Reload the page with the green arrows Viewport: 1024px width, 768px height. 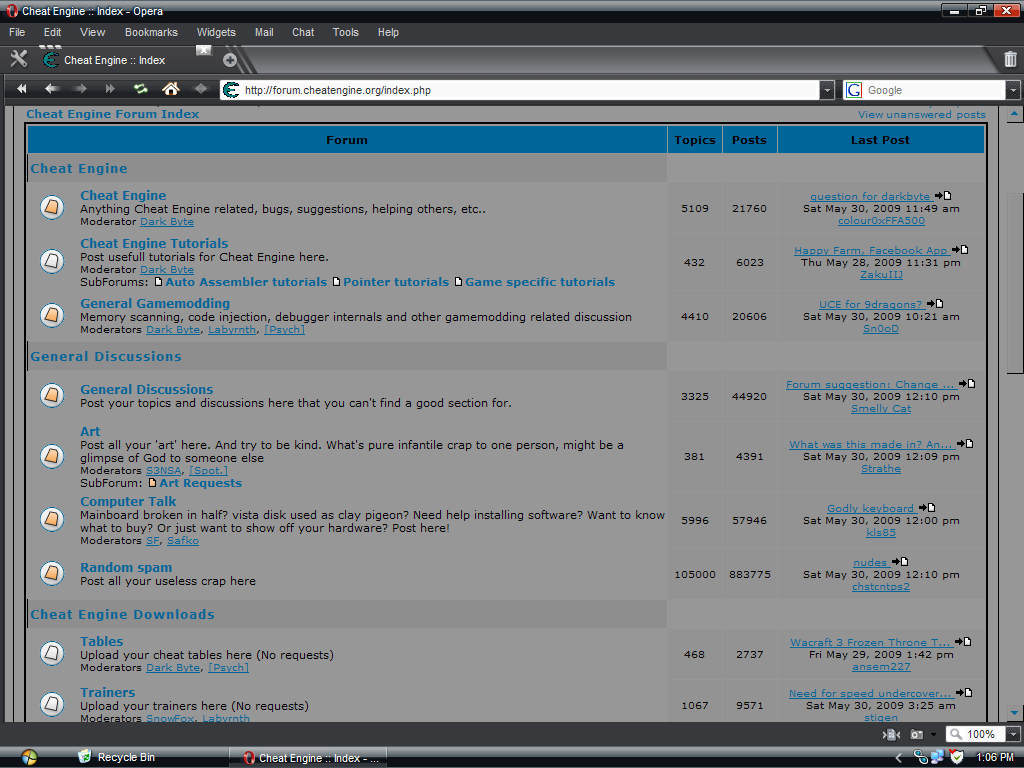point(140,89)
